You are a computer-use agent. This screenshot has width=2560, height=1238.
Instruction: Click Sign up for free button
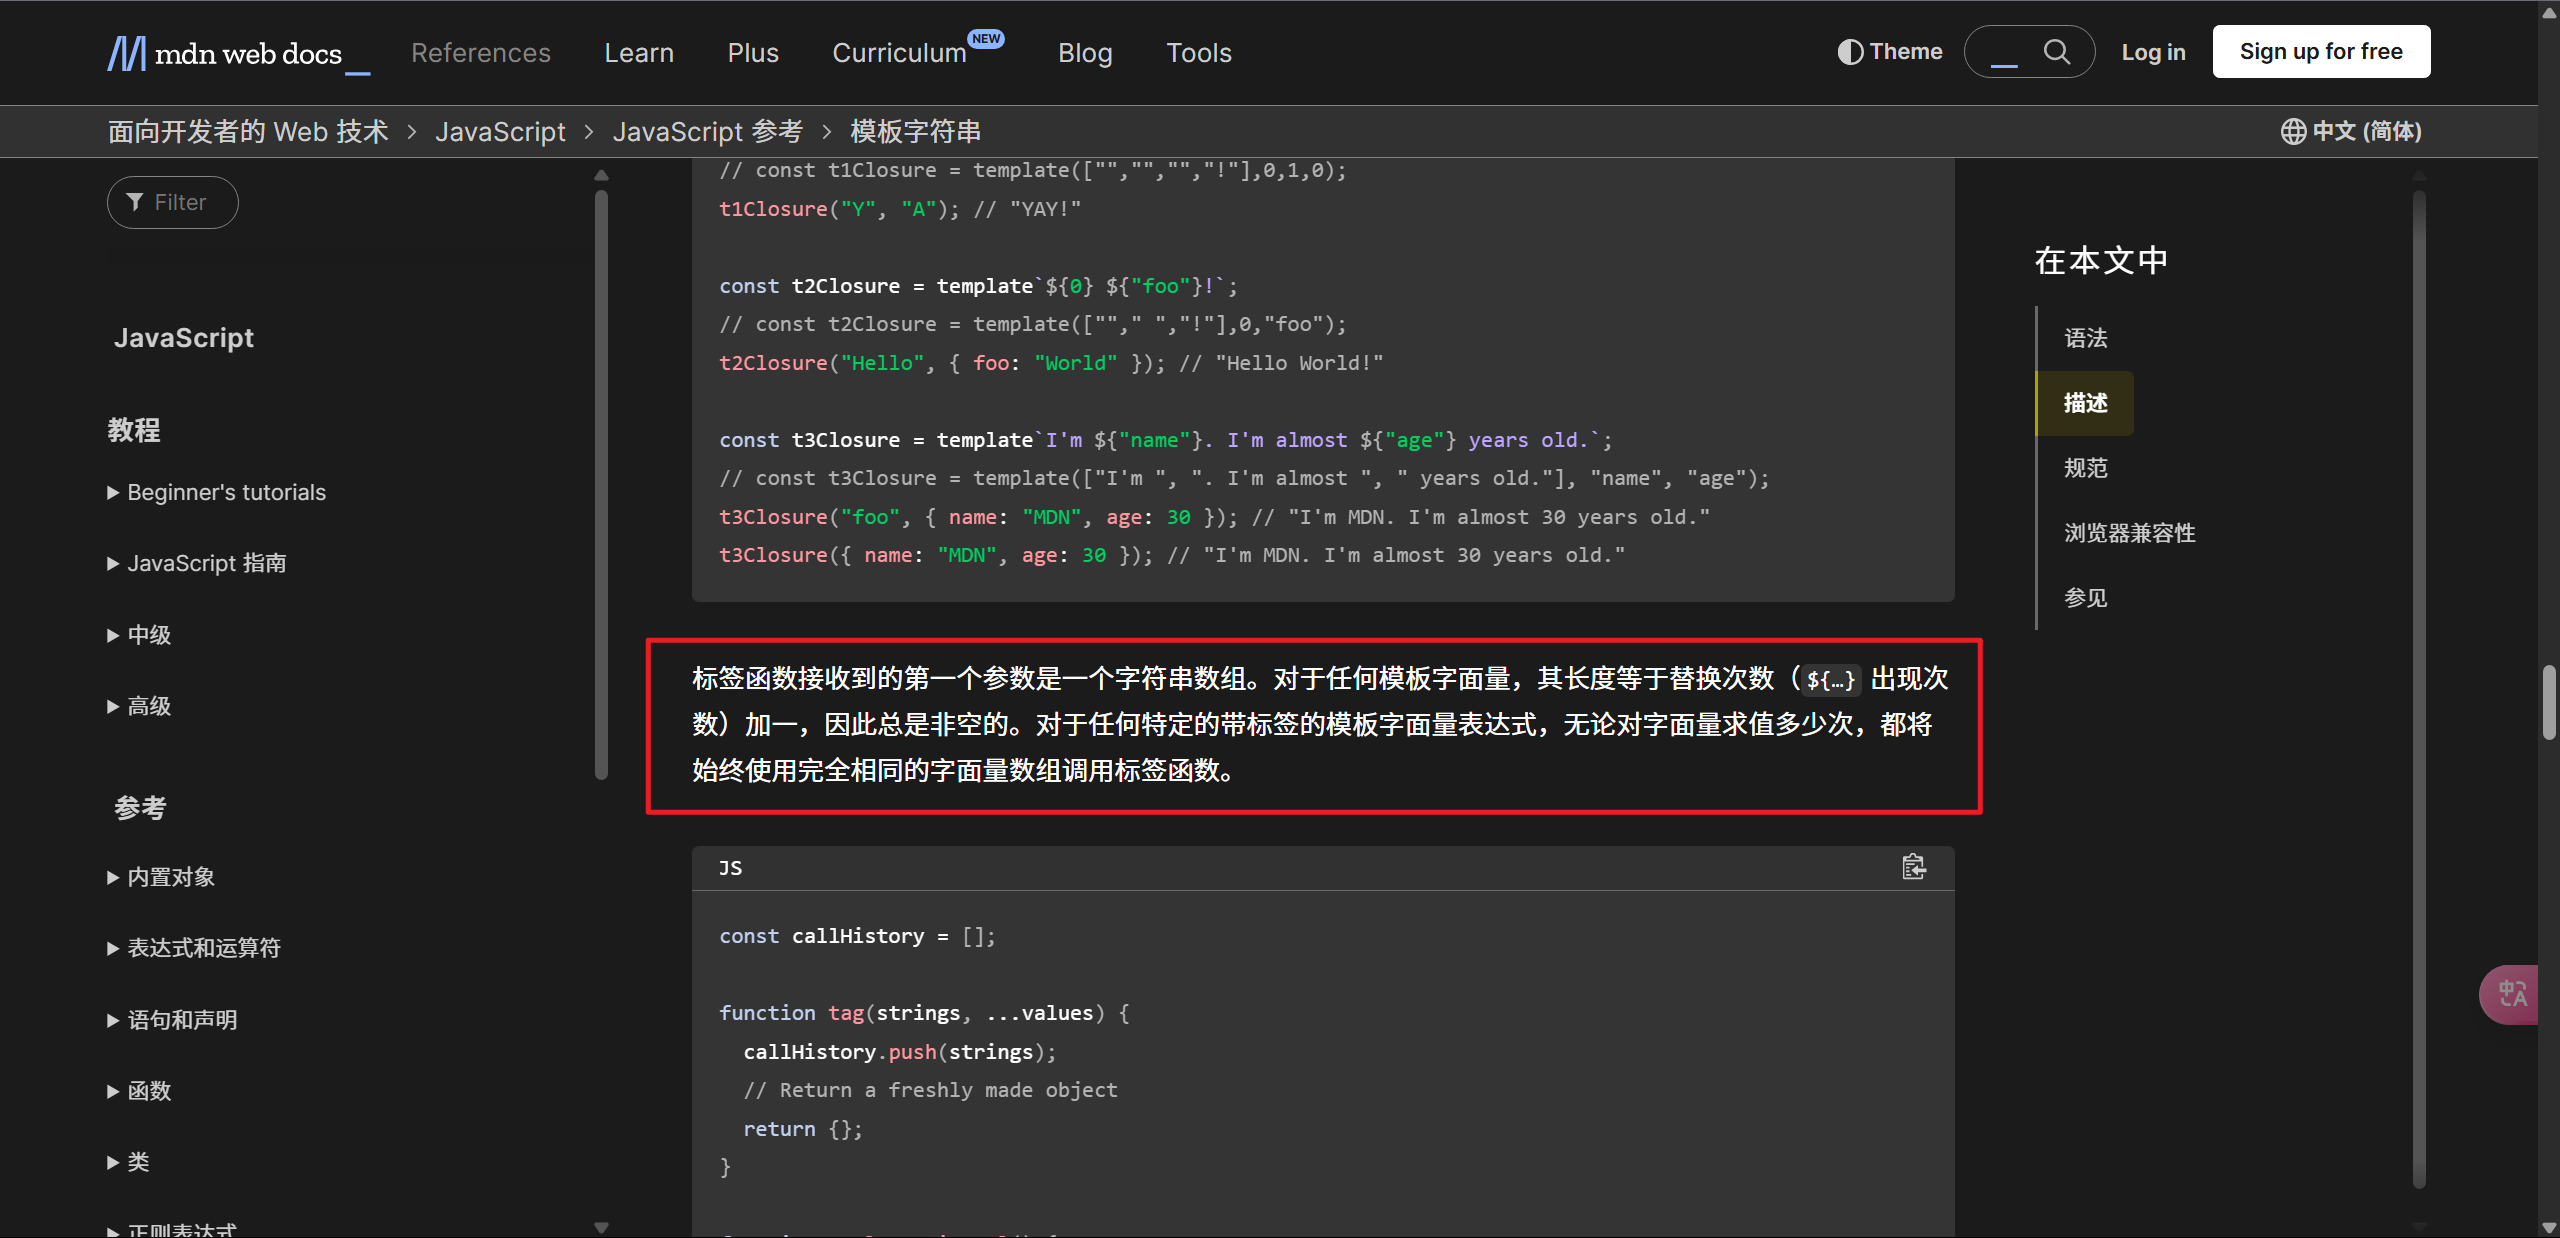(2321, 51)
